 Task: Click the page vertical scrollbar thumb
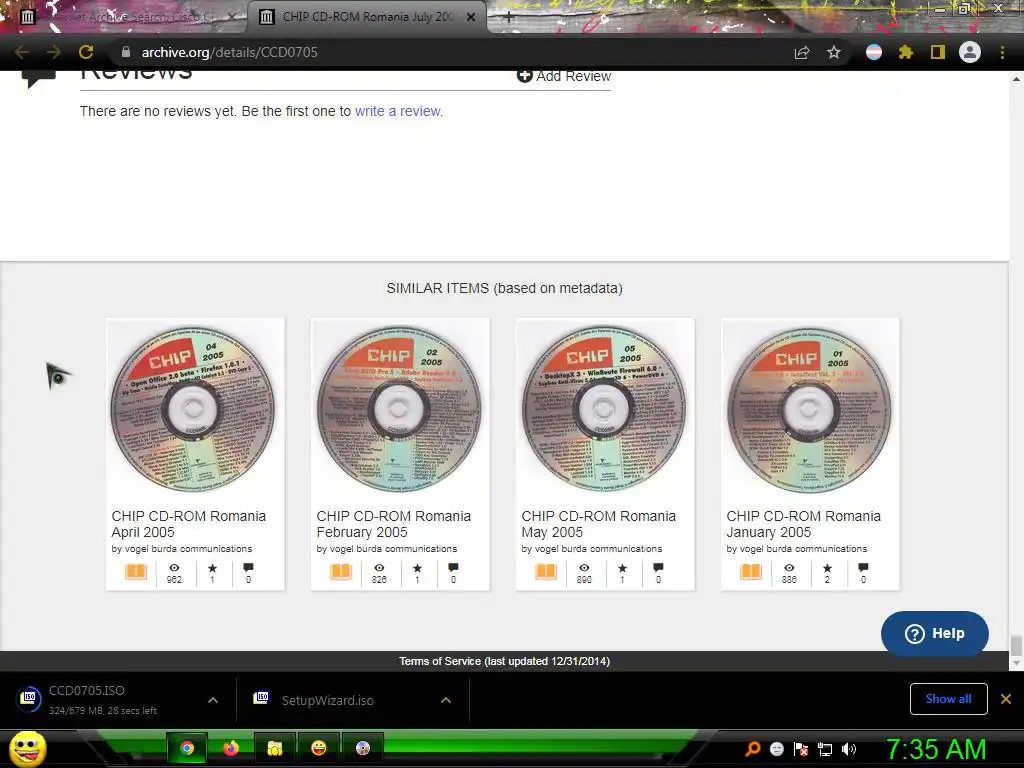click(1016, 645)
